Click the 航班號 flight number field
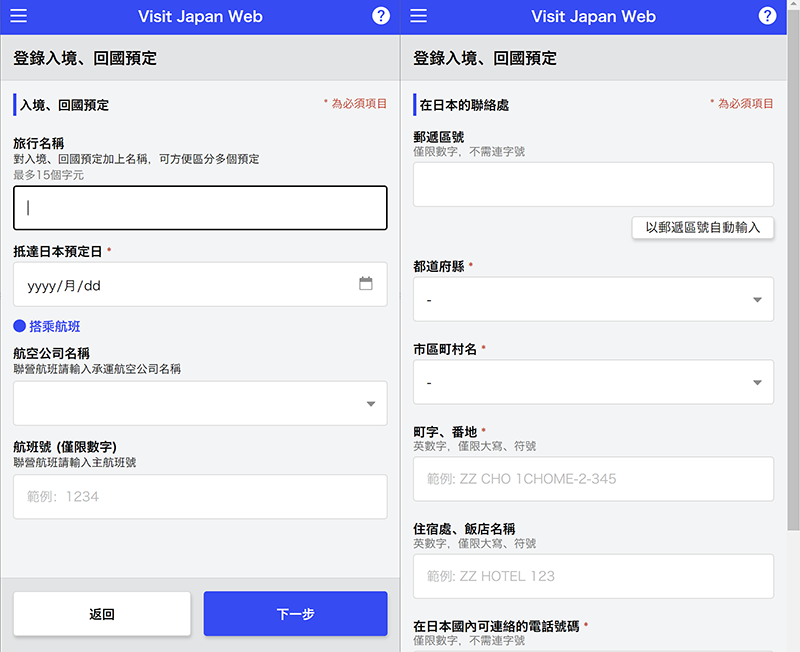Screen dimensions: 800x652 tap(200, 496)
